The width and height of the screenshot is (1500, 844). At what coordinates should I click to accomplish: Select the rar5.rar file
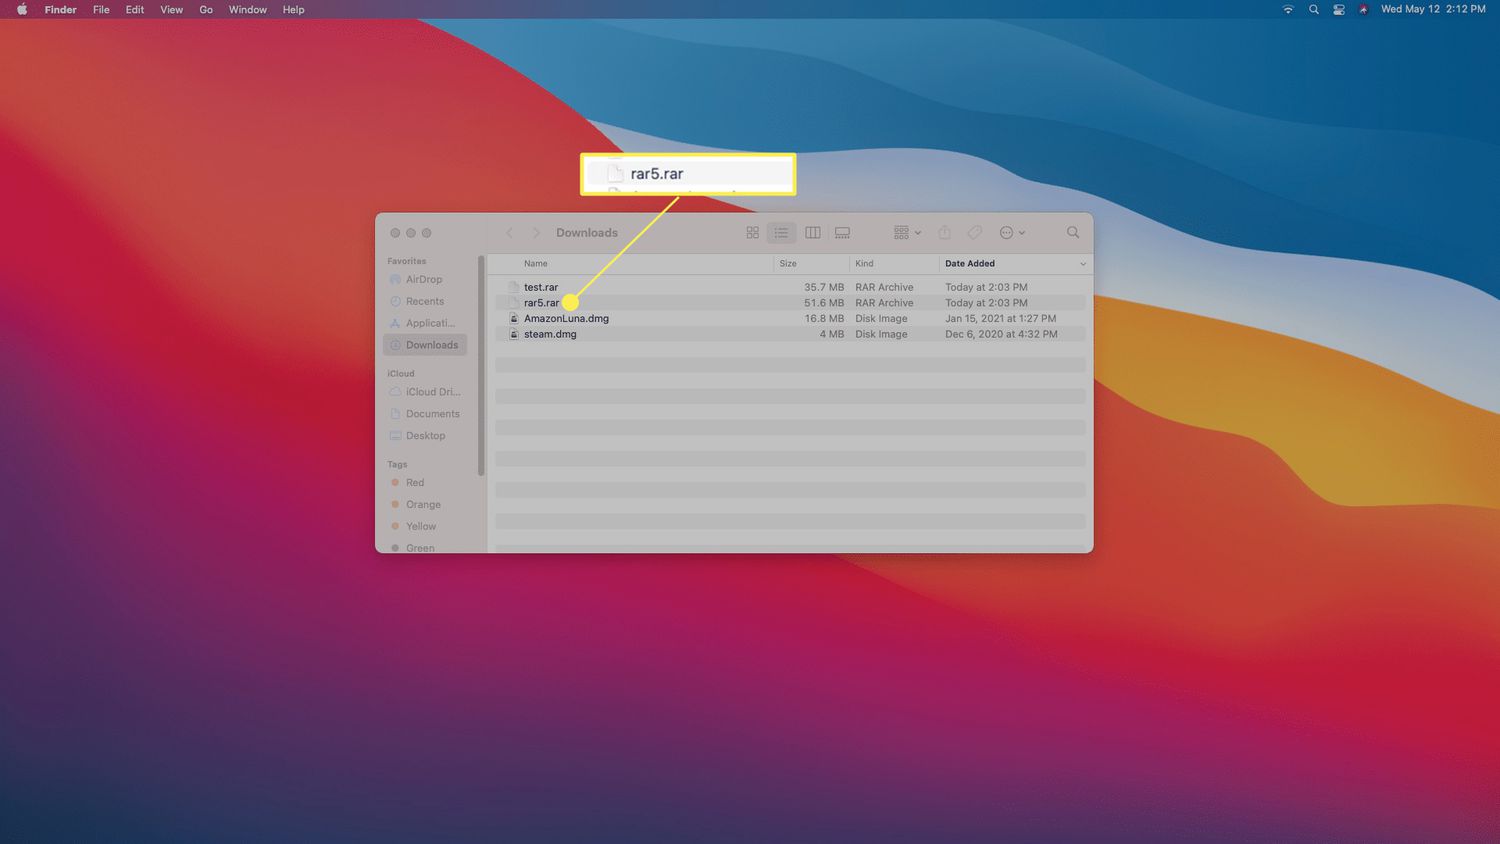point(541,303)
